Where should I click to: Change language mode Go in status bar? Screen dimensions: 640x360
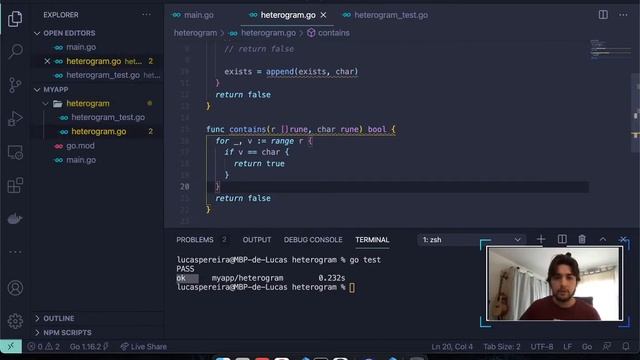587,347
